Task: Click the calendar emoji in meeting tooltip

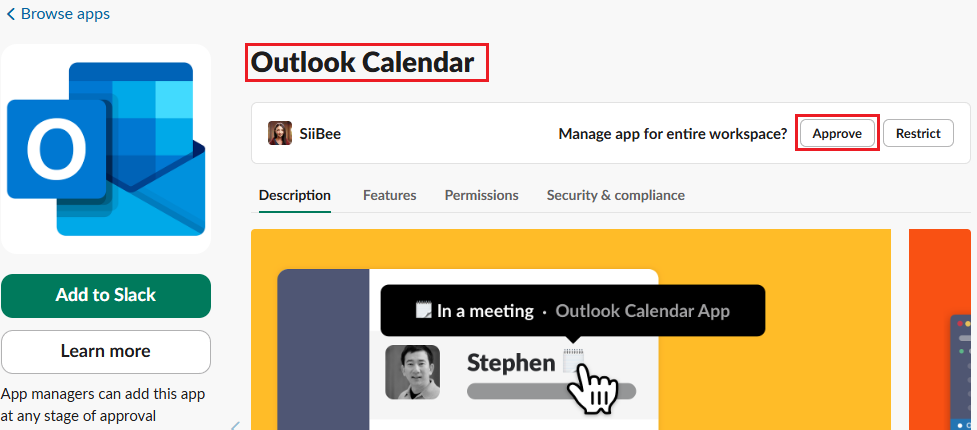Action: coord(424,310)
